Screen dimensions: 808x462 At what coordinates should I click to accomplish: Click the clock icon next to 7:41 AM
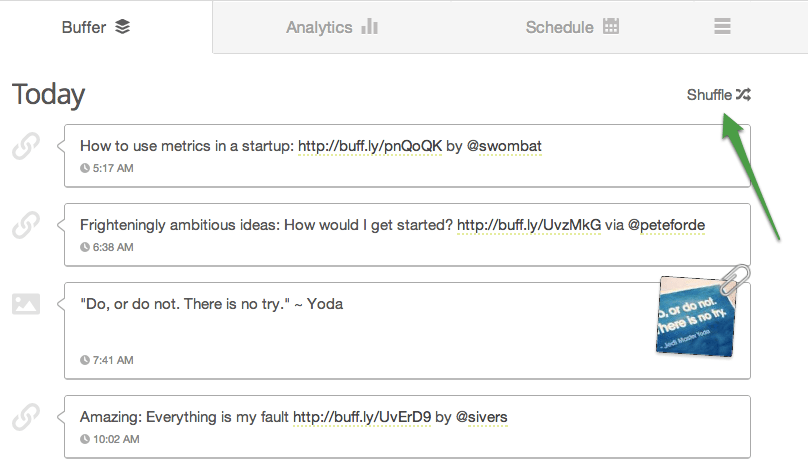tap(85, 360)
